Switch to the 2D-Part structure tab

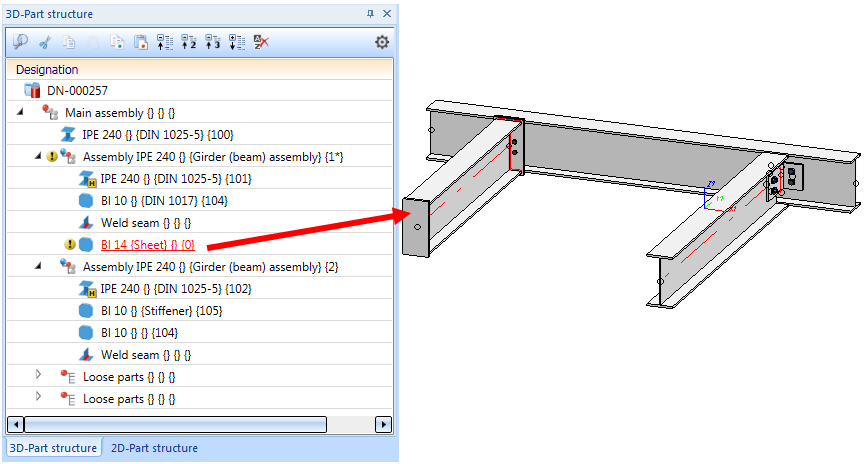[x=154, y=448]
